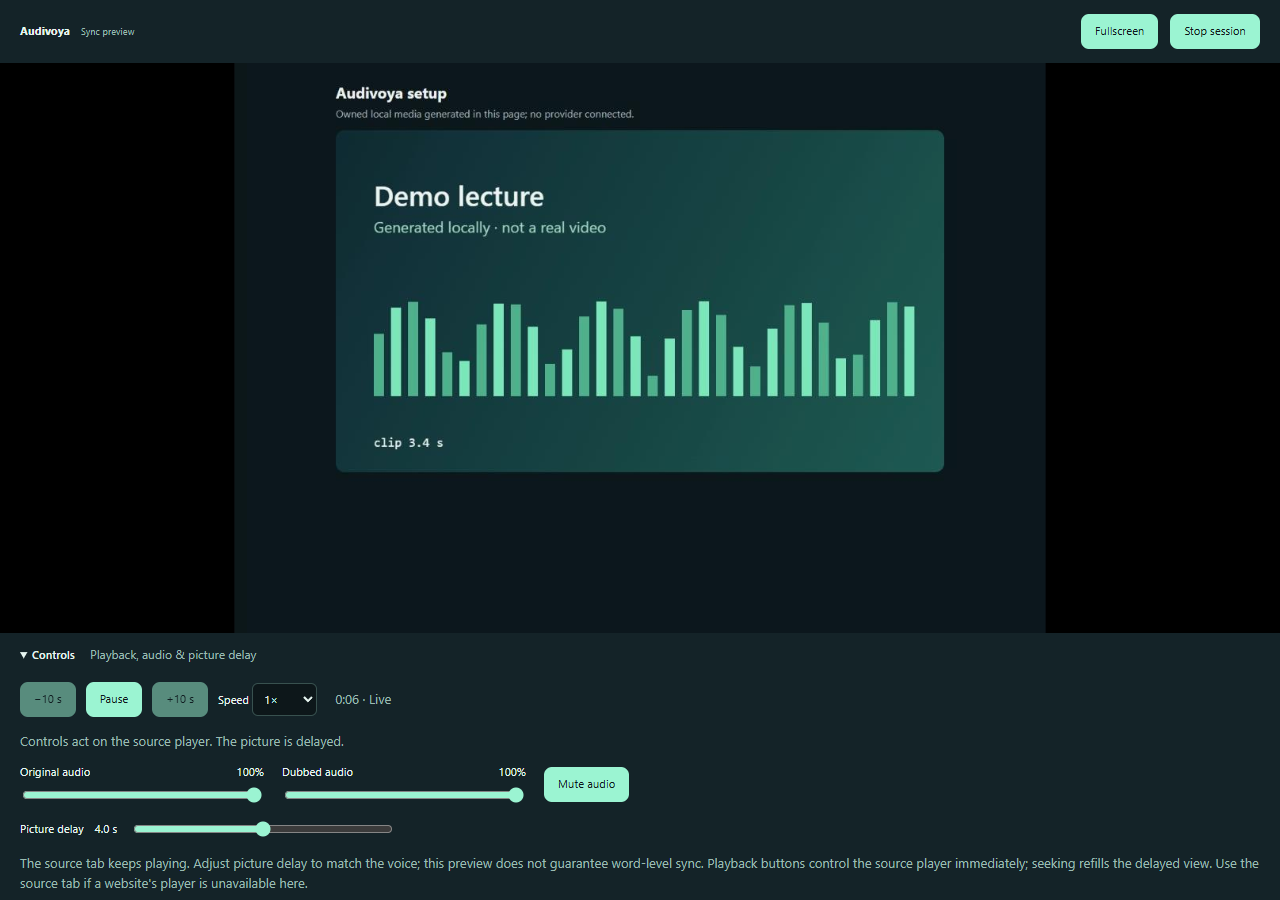The width and height of the screenshot is (1280, 900).
Task: Adjust the Picture delay slider
Action: coord(263,829)
